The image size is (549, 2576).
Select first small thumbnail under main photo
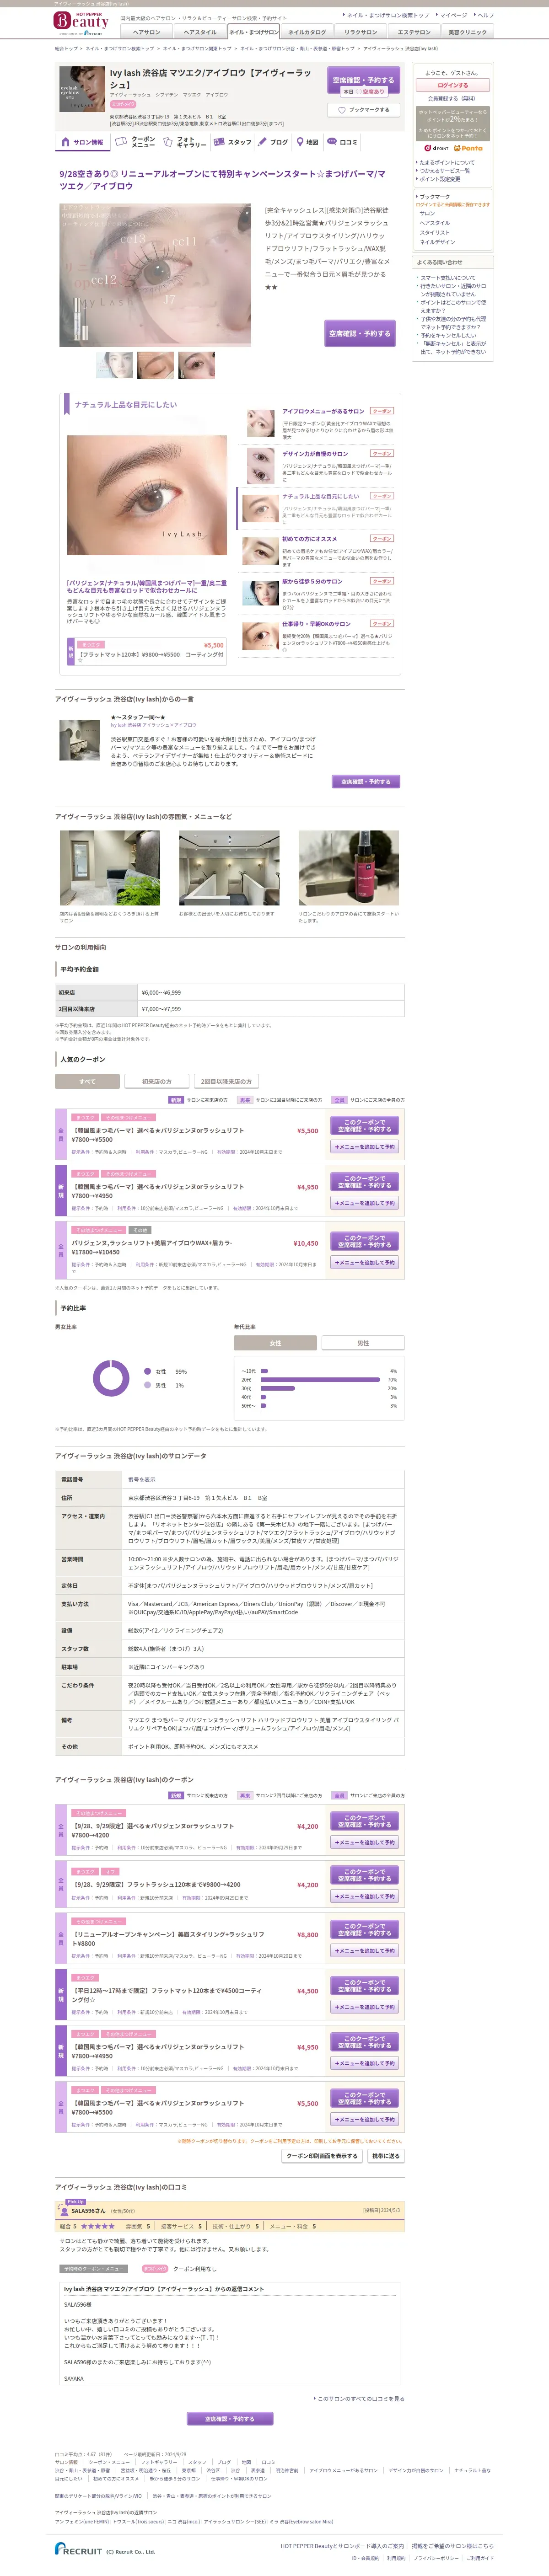tap(114, 365)
